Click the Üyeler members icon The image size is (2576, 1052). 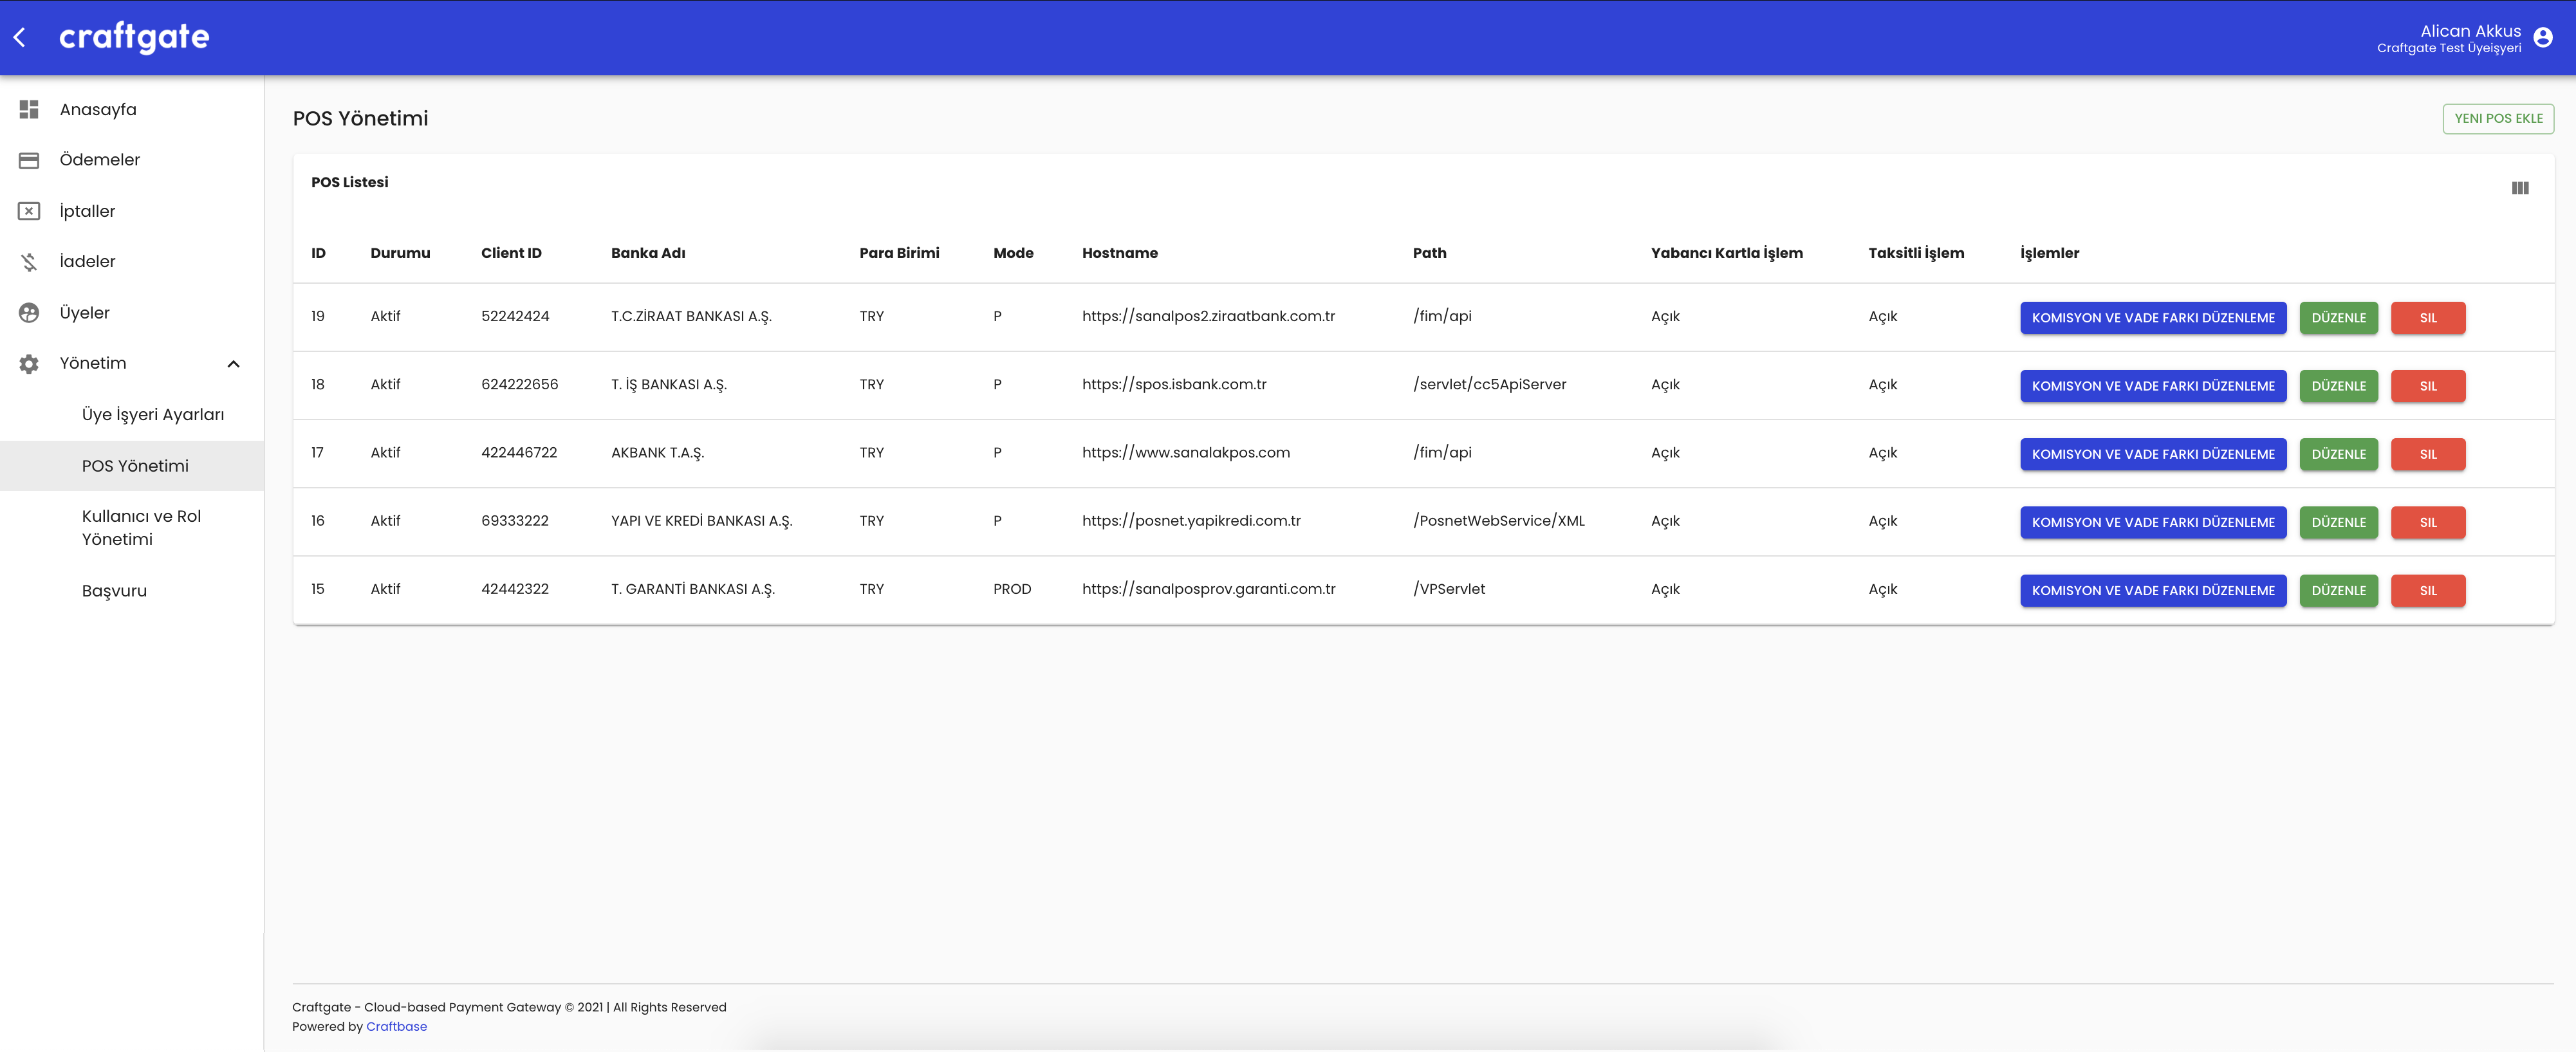29,313
